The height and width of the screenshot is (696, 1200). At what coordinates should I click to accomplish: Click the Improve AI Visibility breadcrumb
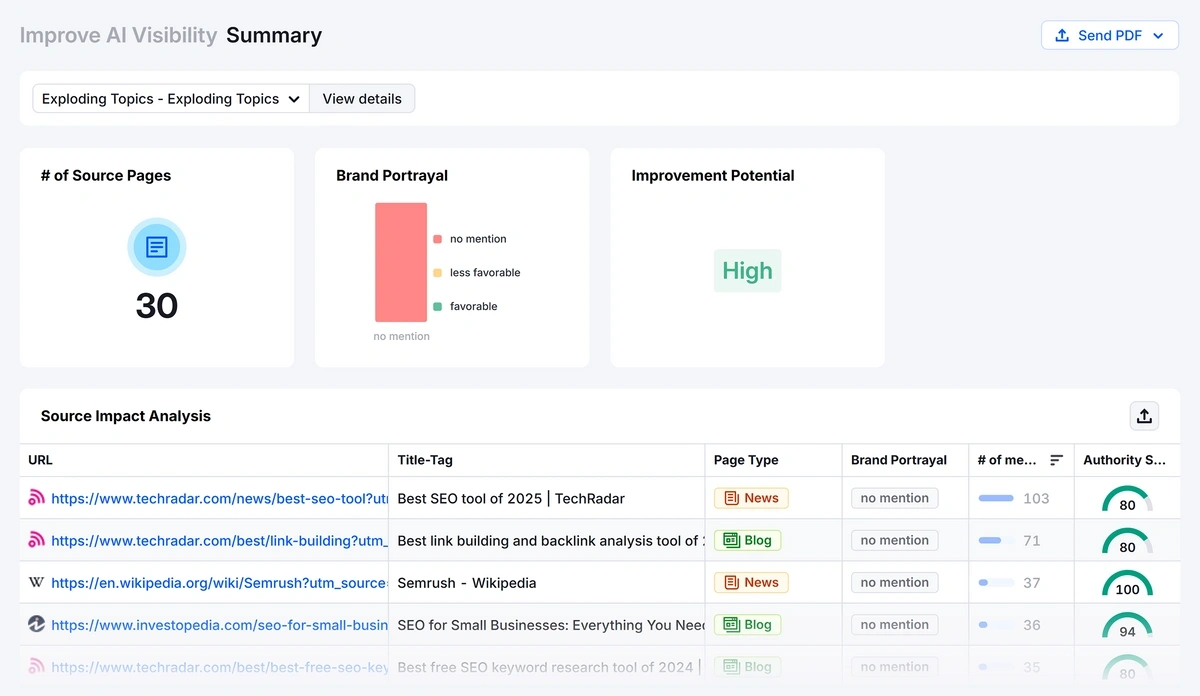pos(118,35)
